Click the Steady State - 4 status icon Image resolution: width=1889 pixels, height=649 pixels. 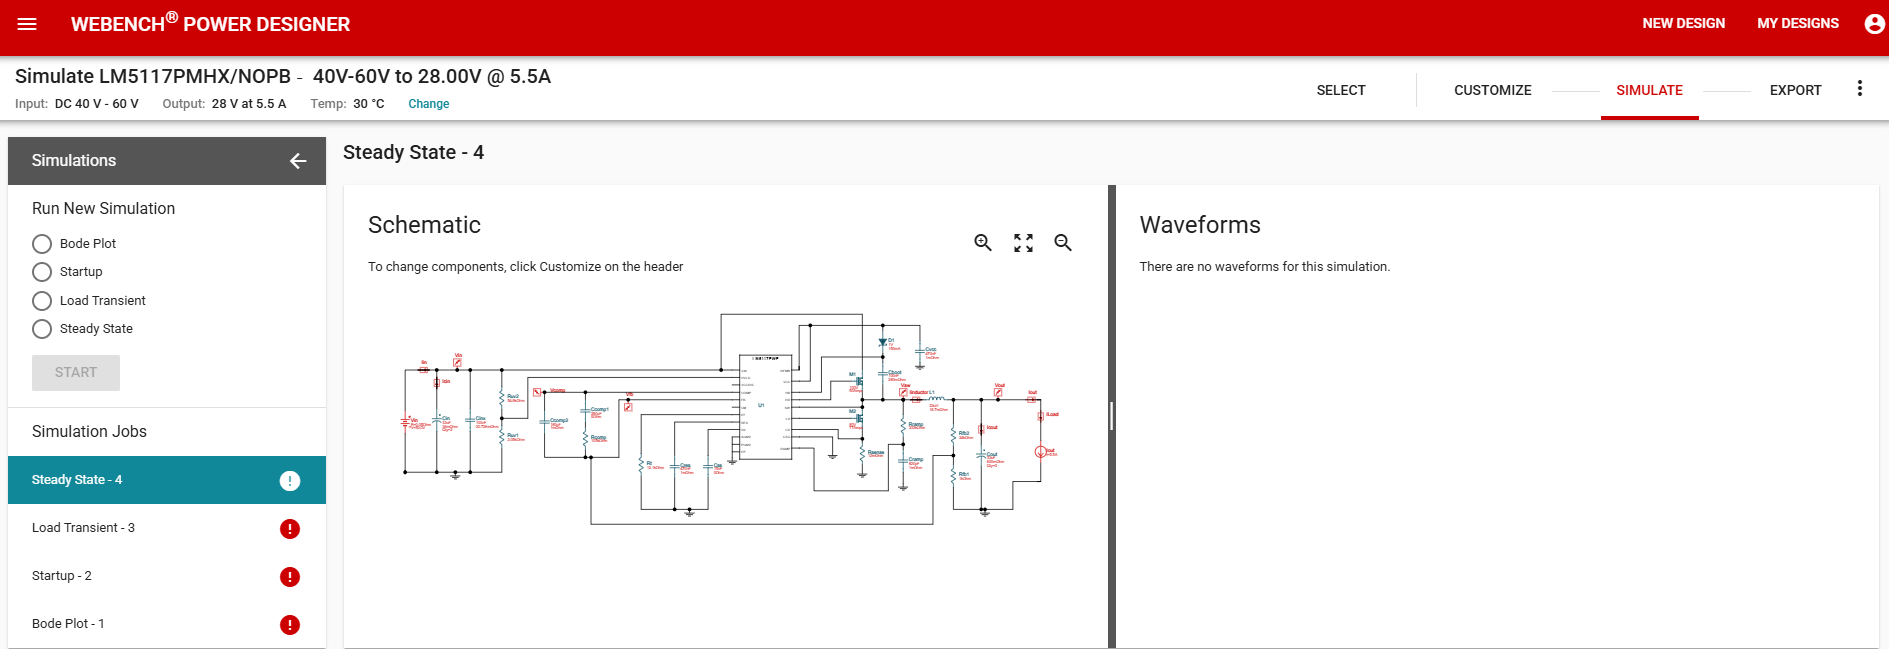[290, 481]
